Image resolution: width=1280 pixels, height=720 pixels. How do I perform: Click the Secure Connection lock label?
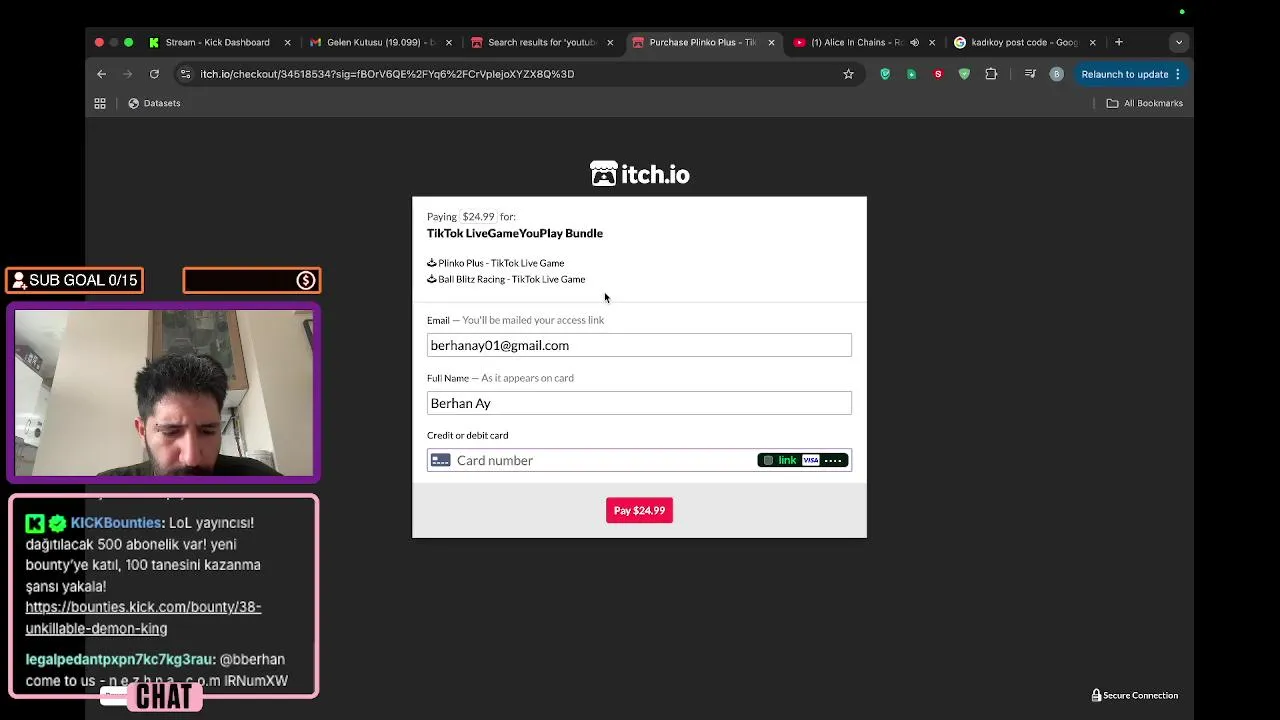click(1134, 695)
